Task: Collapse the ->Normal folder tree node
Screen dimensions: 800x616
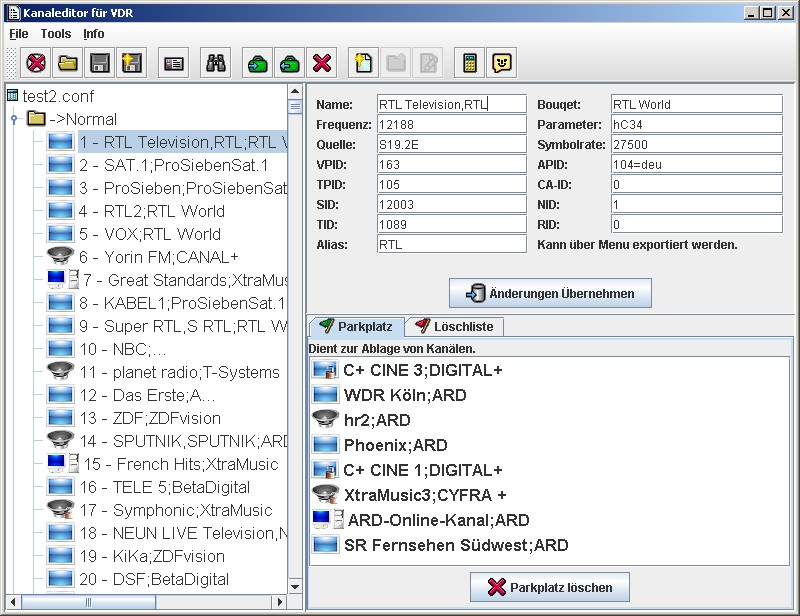Action: click(14, 119)
